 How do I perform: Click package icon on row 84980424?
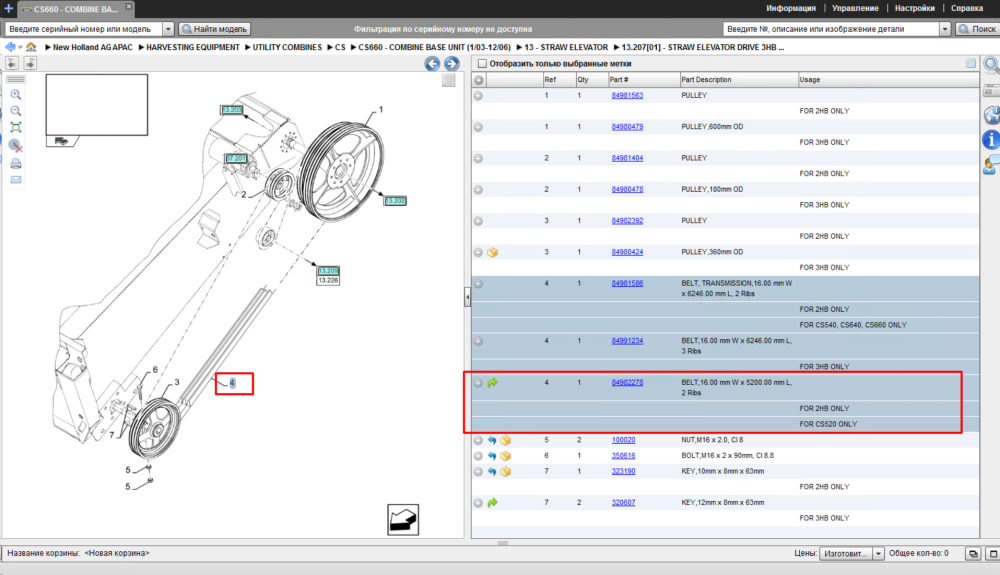coord(492,252)
